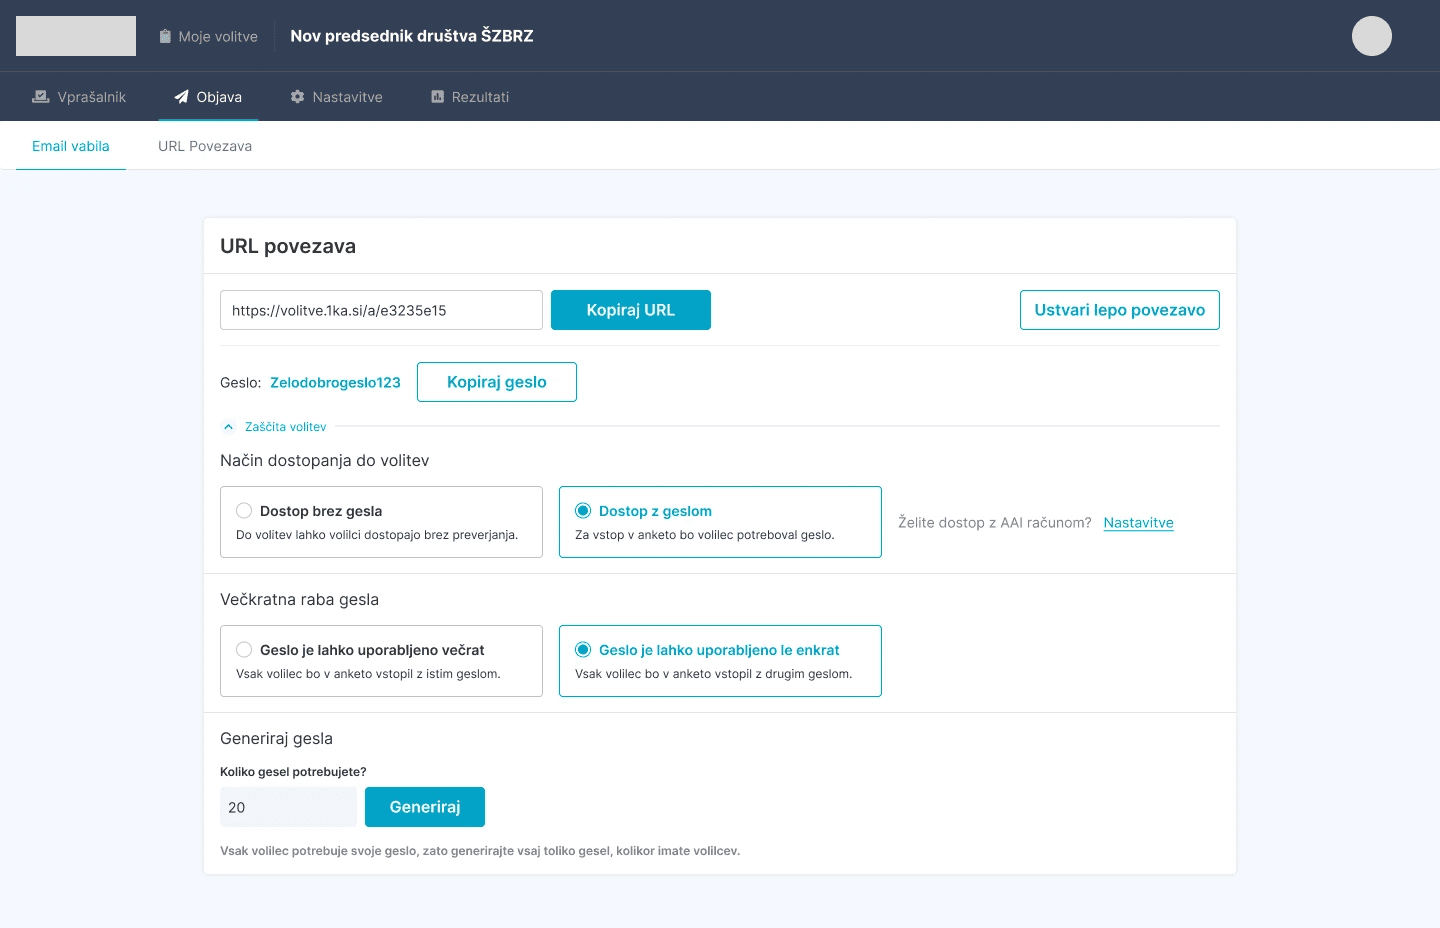Select "Geslo je lahko uporabljeno večkrat"

pos(244,649)
